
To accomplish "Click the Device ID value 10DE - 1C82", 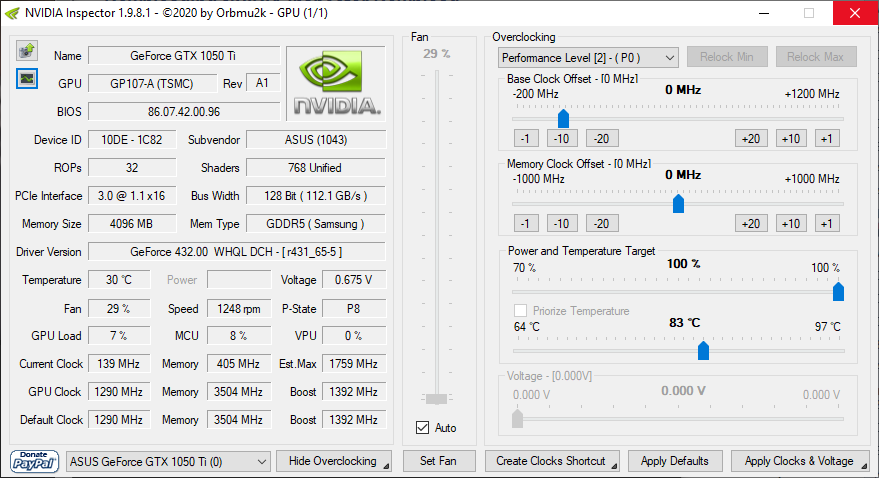I will (x=132, y=140).
